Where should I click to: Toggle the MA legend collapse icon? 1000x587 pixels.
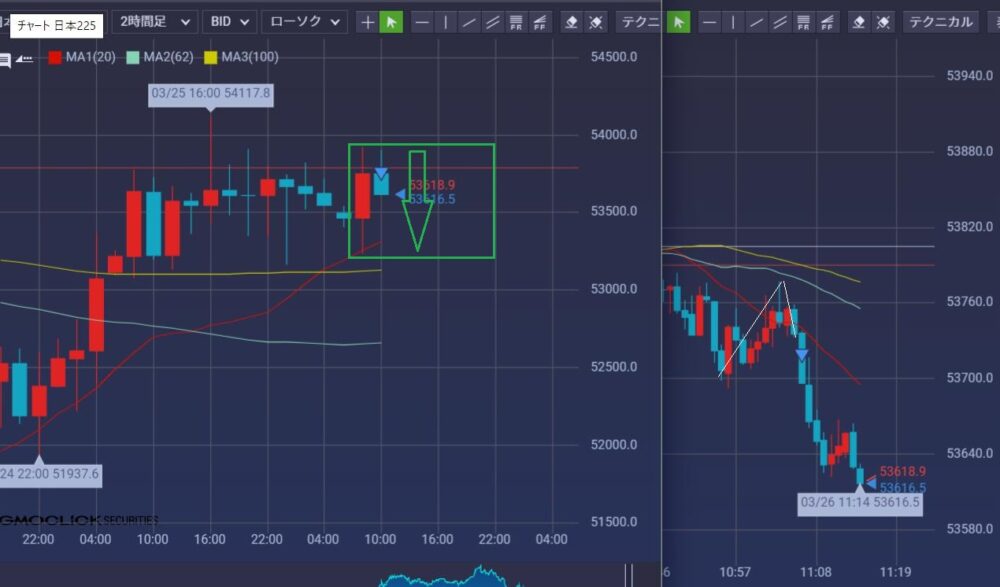[x=25, y=59]
